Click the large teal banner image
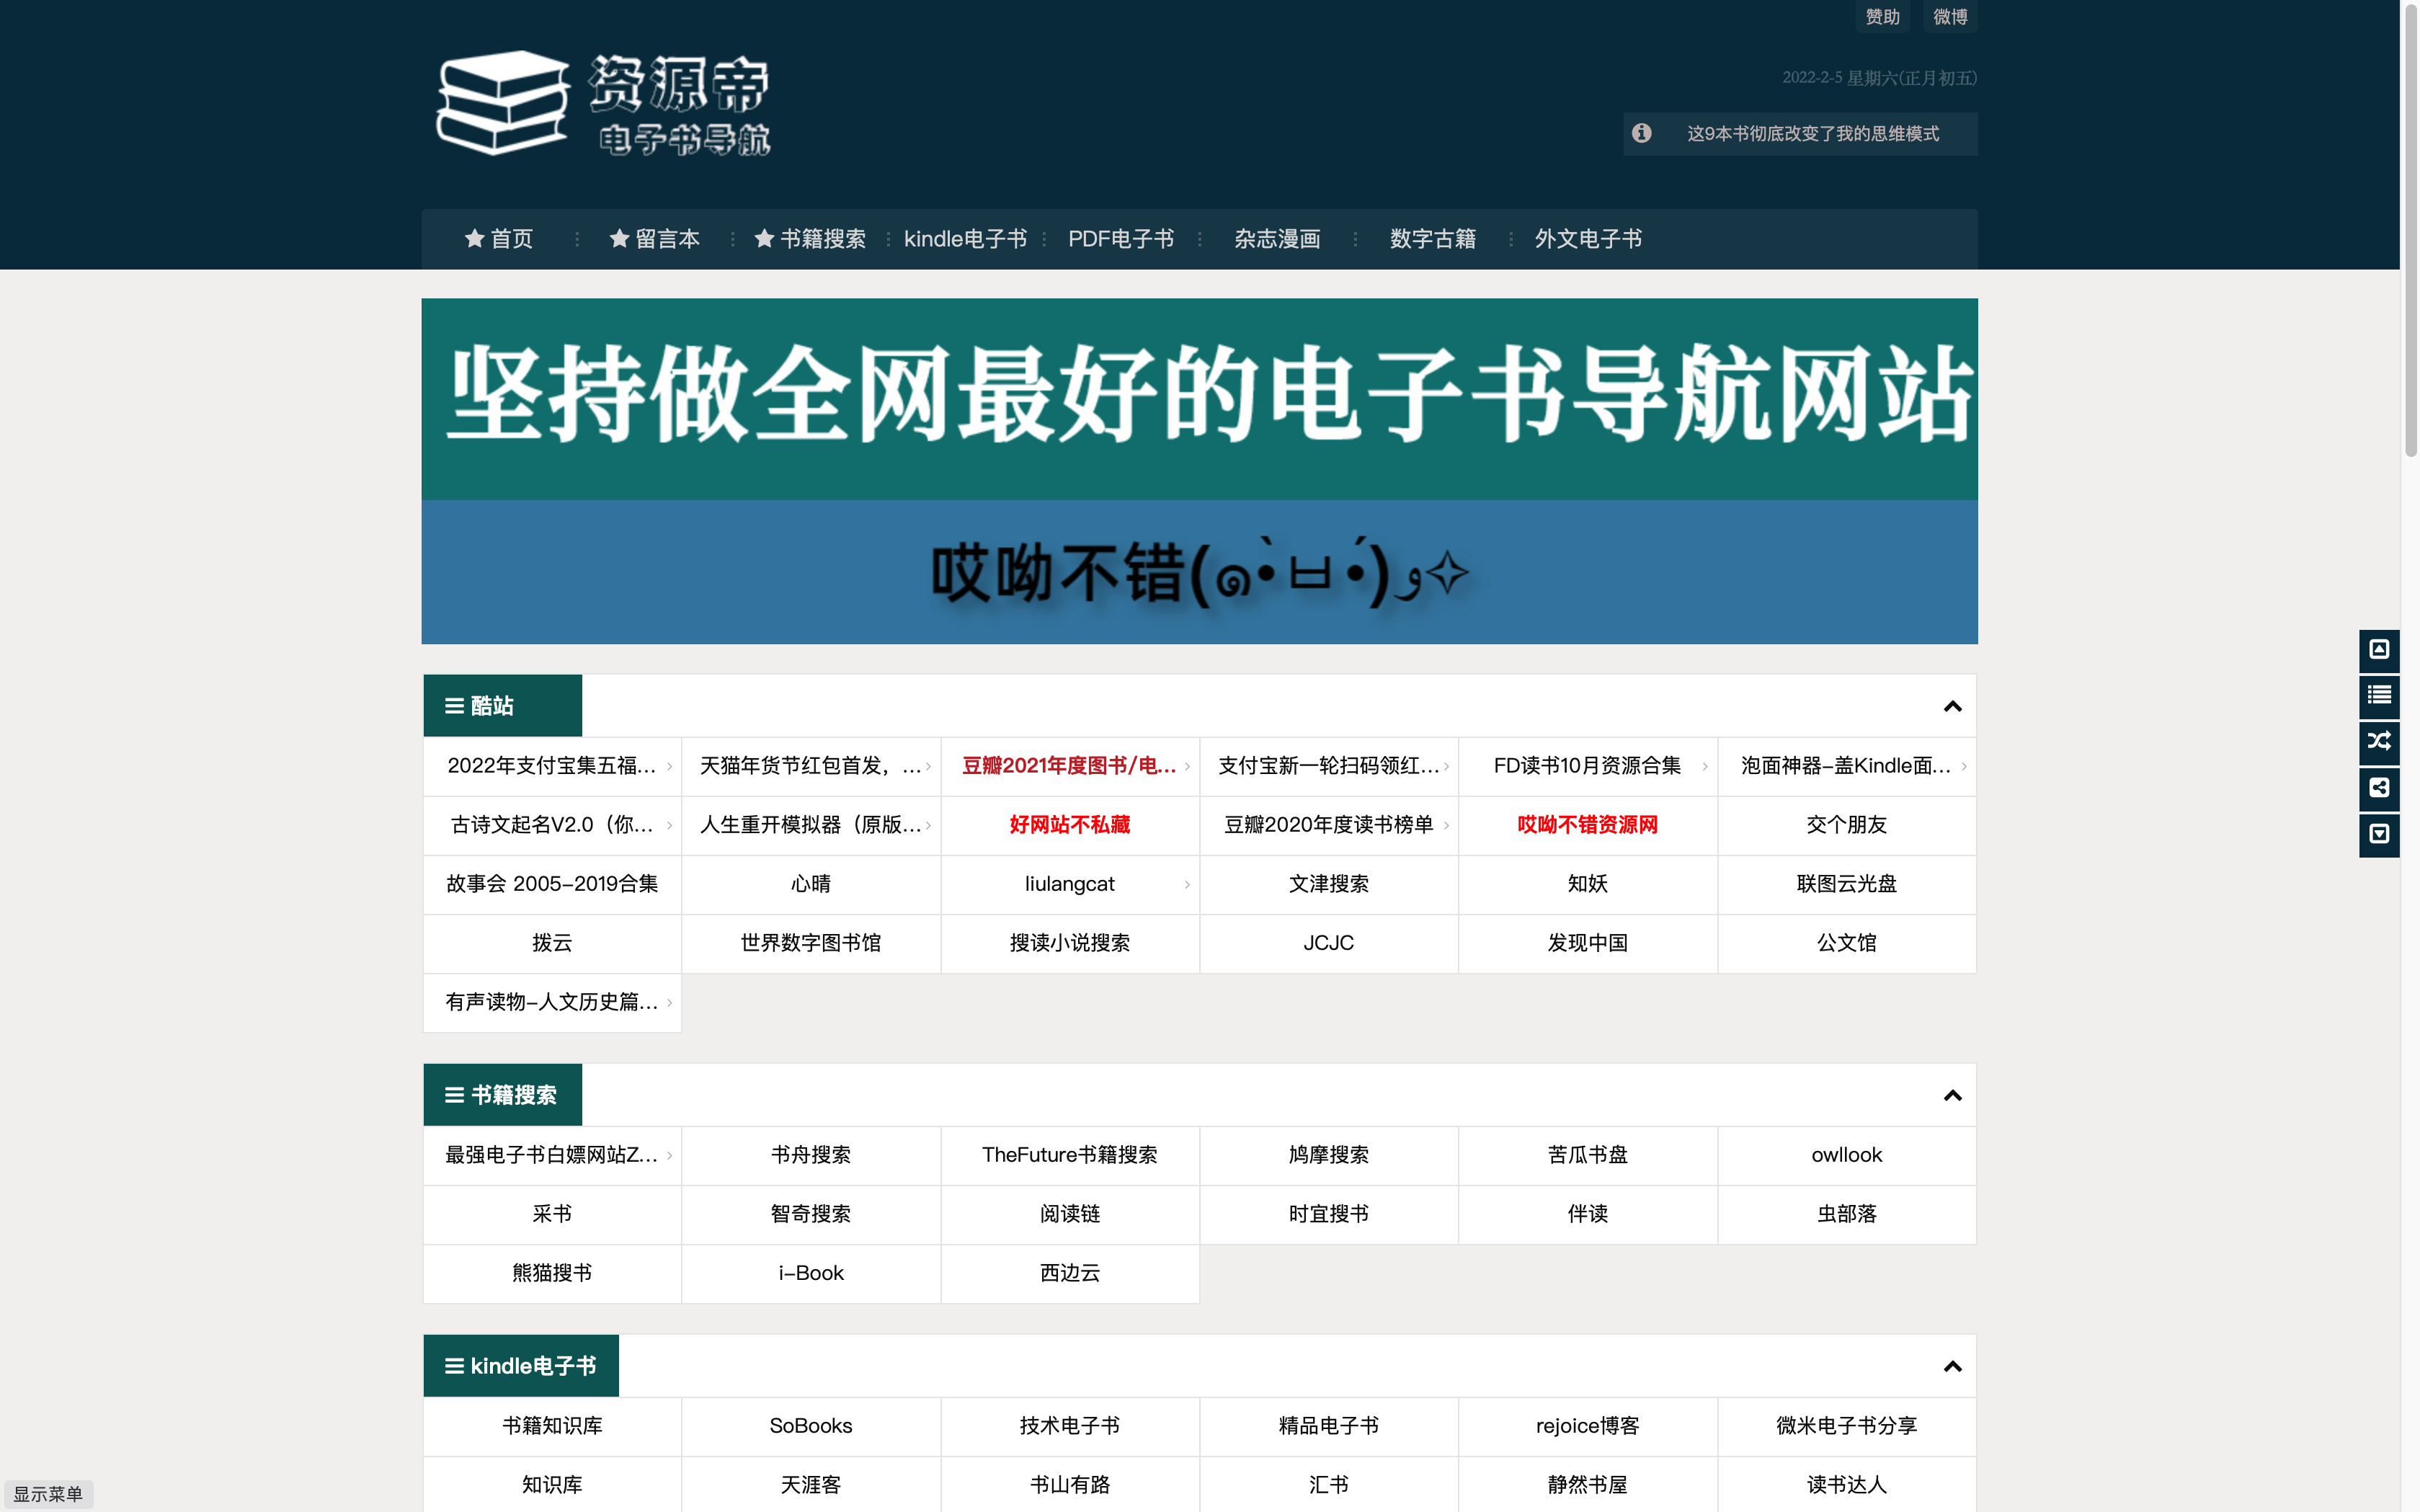This screenshot has width=2420, height=1512. click(1199, 399)
